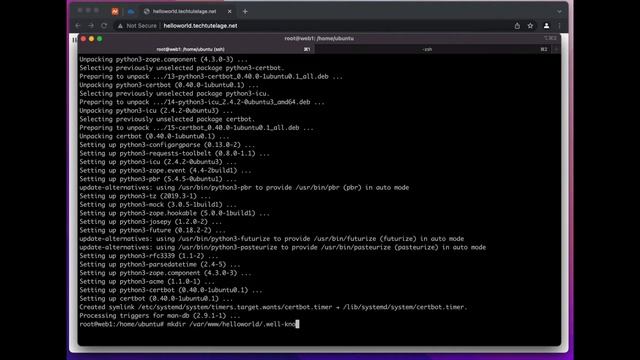Click 'Setting up python3-josepy (1.2.0-2)' line
This screenshot has height=360, width=640.
(151, 222)
